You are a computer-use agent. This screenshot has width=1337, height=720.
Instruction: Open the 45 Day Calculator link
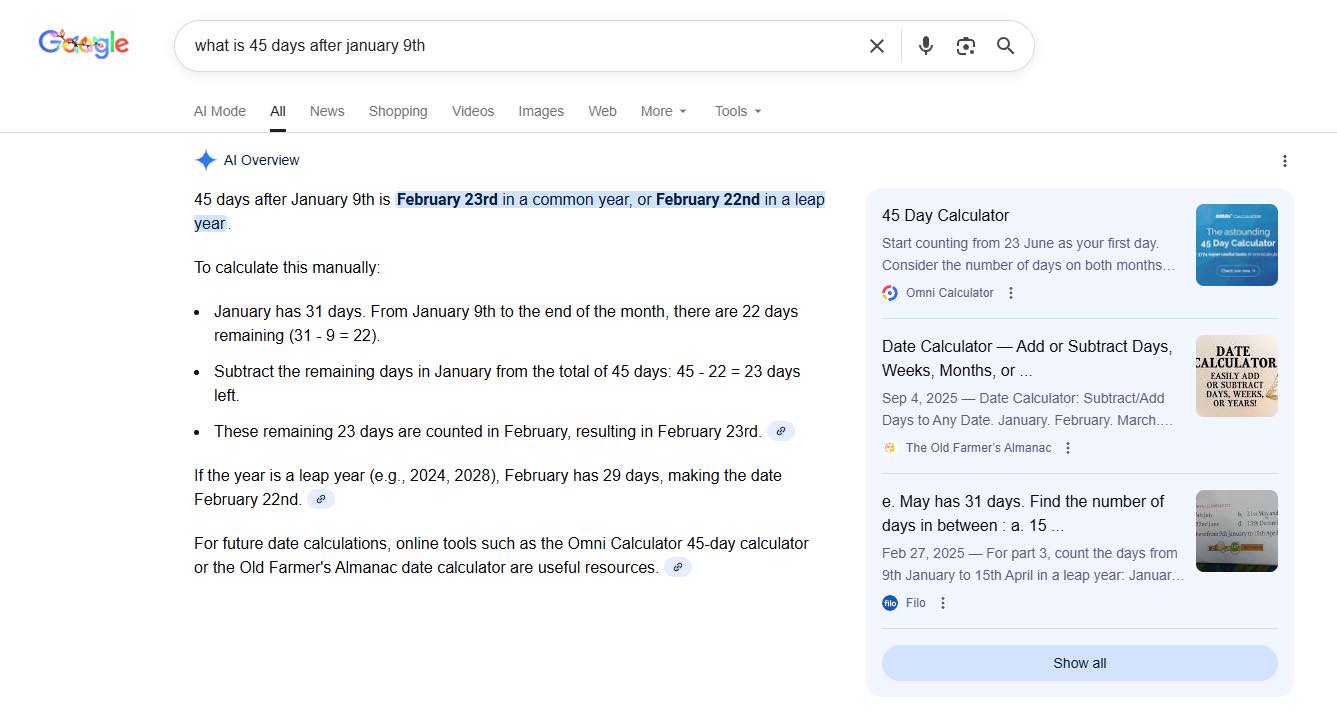[945, 215]
